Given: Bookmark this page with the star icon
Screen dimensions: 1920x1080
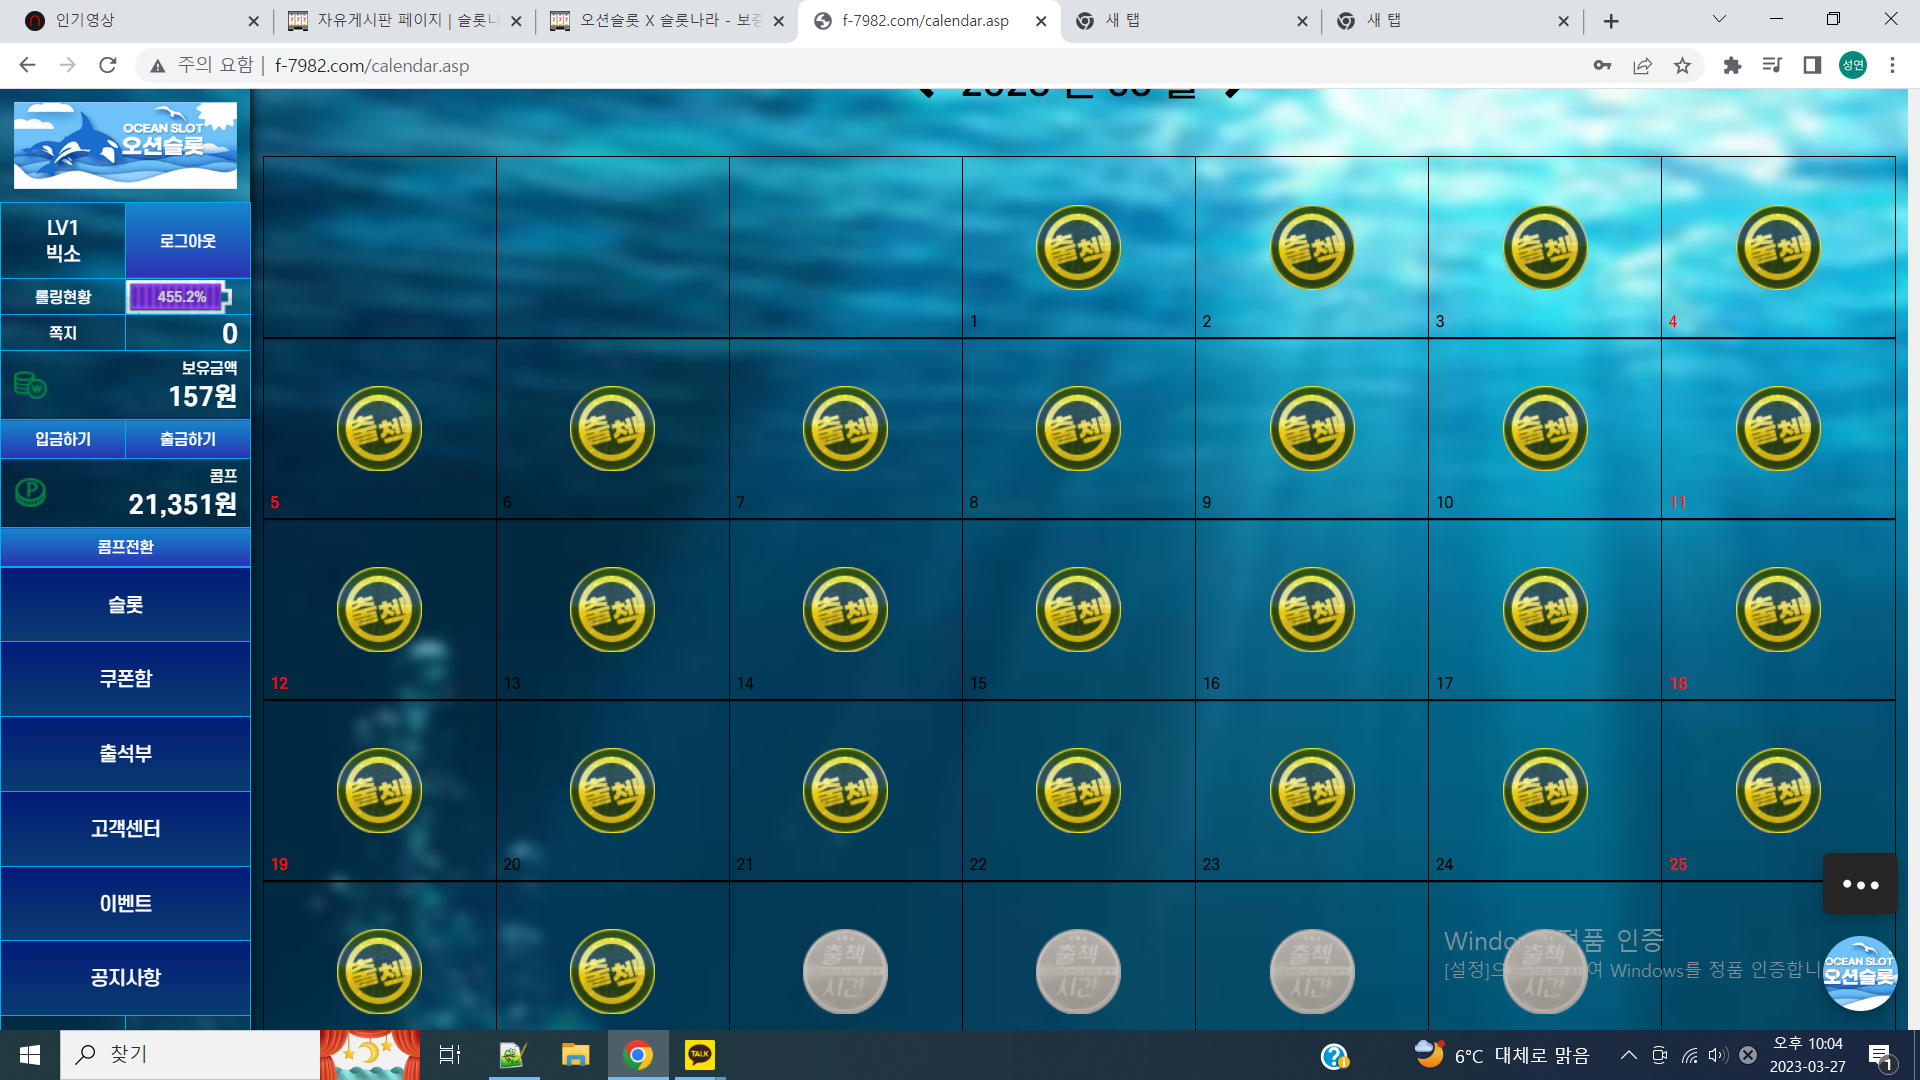Looking at the screenshot, I should pos(1683,65).
